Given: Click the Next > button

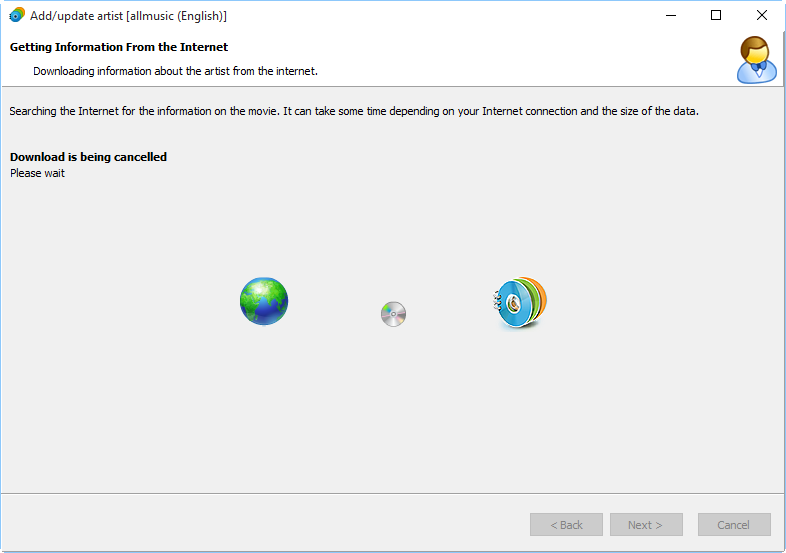Looking at the screenshot, I should click(x=646, y=524).
